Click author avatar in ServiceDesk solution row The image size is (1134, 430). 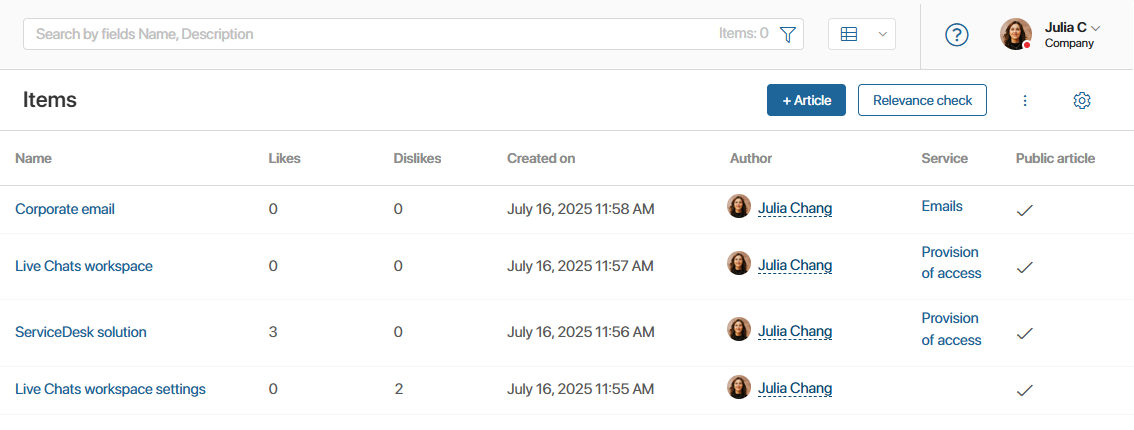click(738, 329)
